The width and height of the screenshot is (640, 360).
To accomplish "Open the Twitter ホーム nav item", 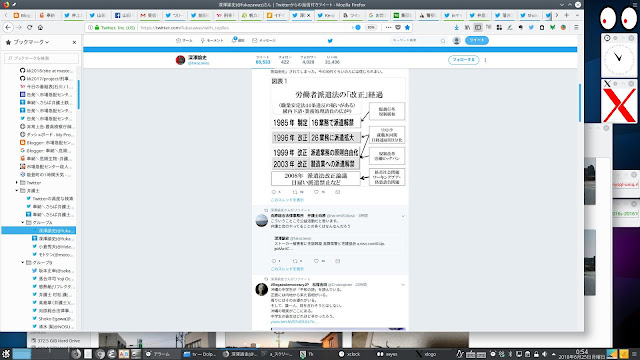I will [184, 40].
